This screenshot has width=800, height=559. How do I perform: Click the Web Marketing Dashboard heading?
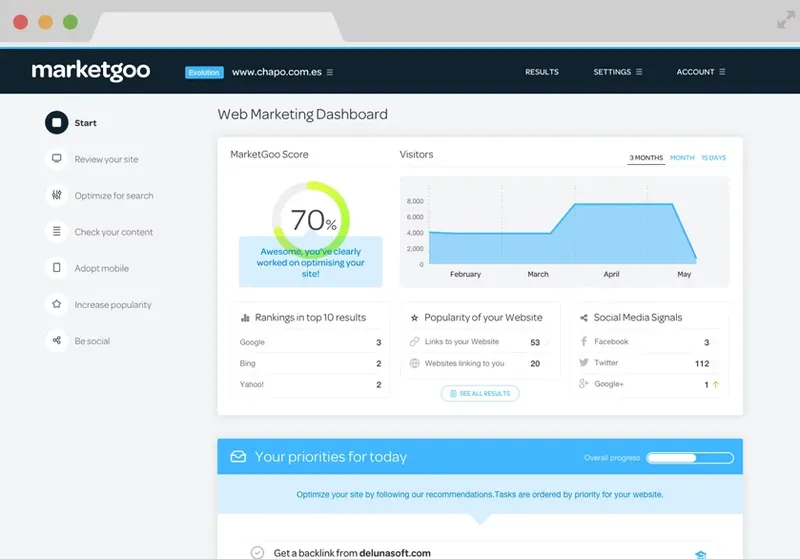click(303, 114)
